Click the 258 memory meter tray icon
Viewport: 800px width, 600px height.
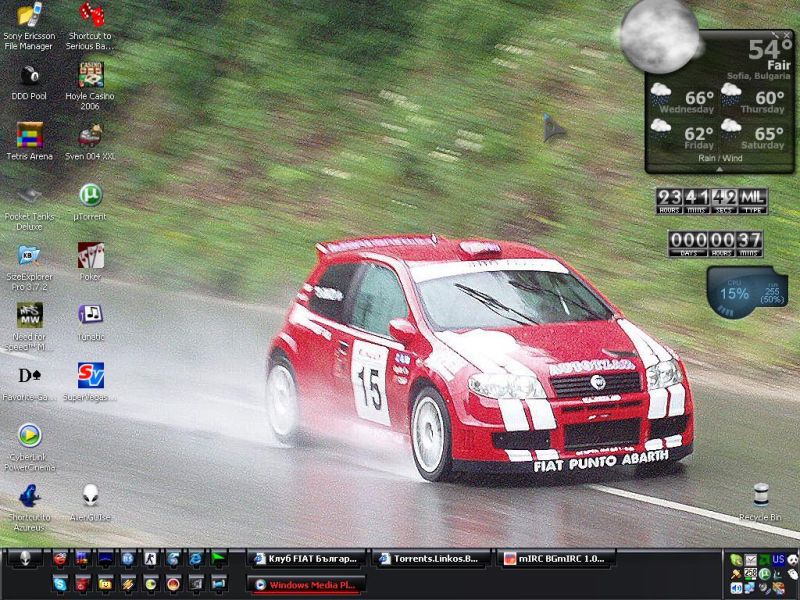pos(751,573)
